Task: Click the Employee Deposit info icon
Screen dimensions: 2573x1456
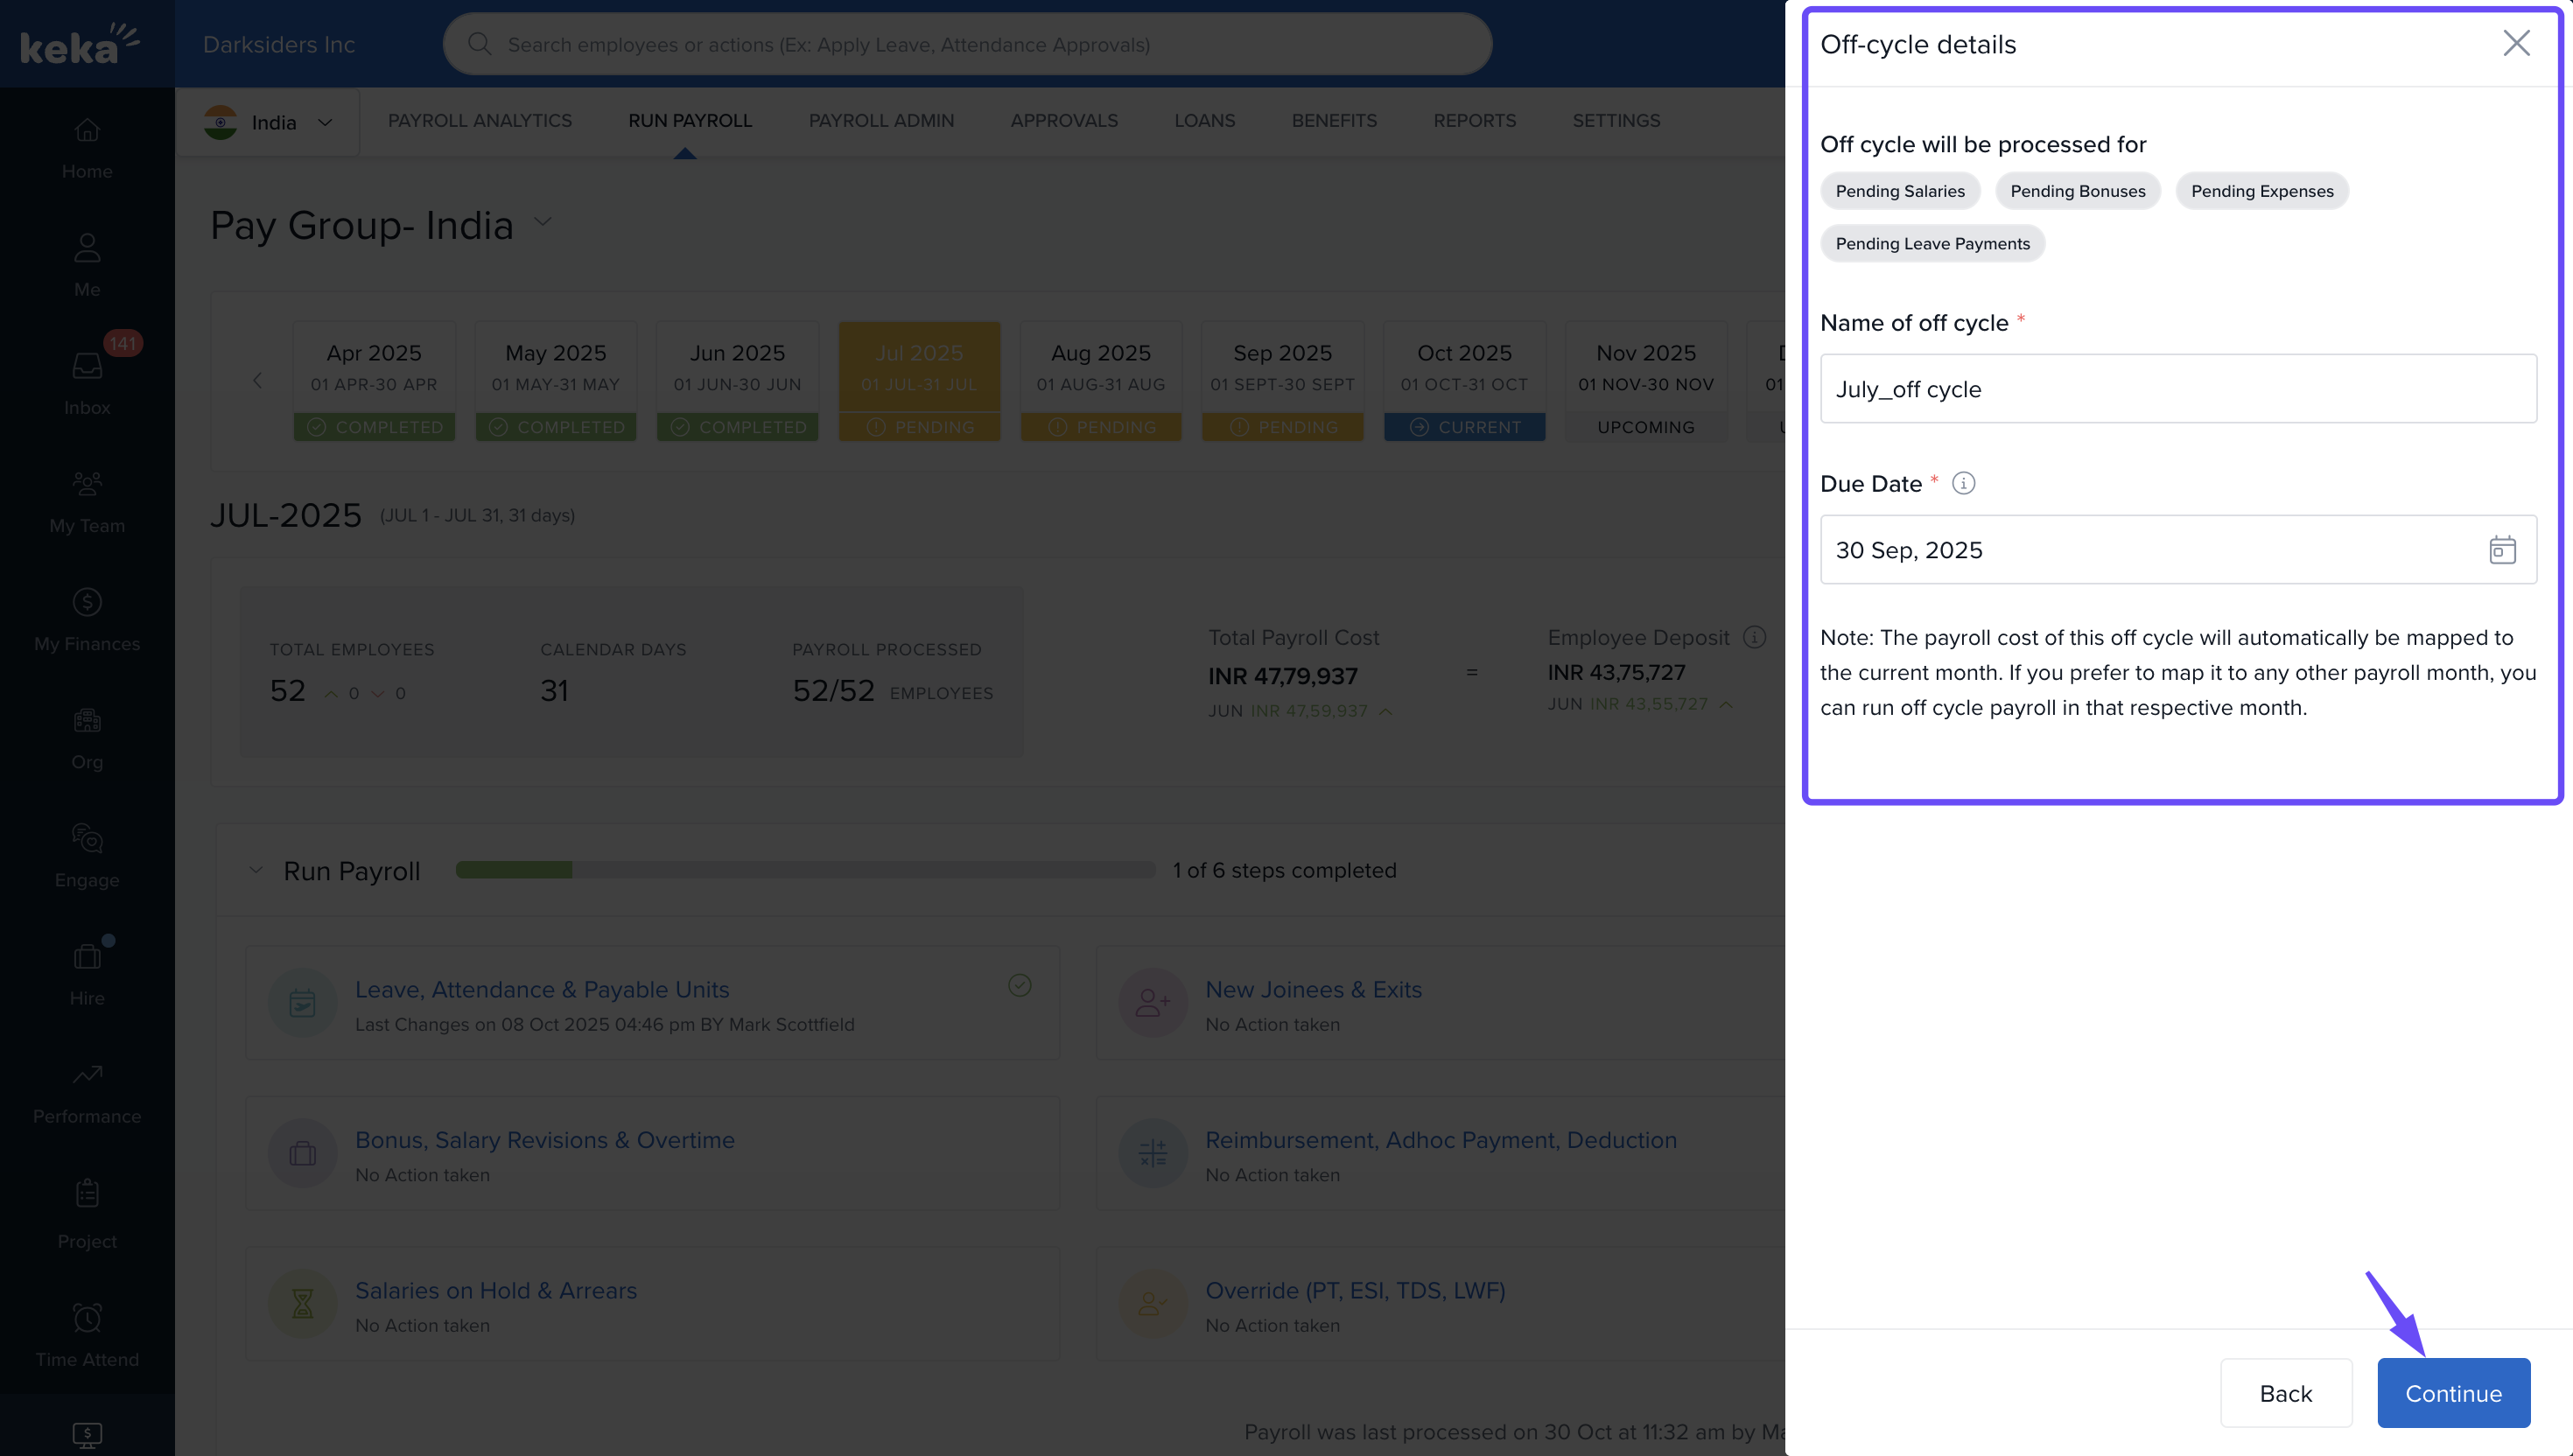Action: coord(1754,637)
